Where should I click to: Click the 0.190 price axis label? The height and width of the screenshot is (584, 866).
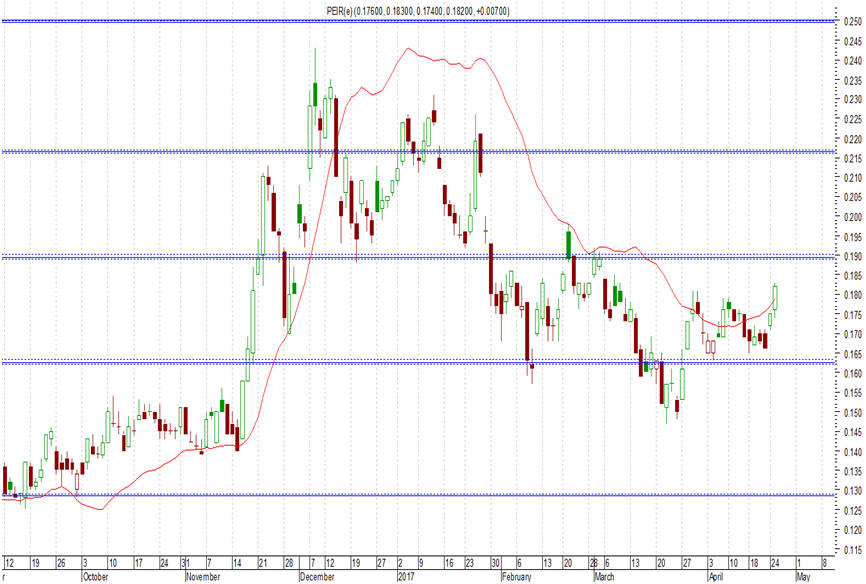(853, 256)
